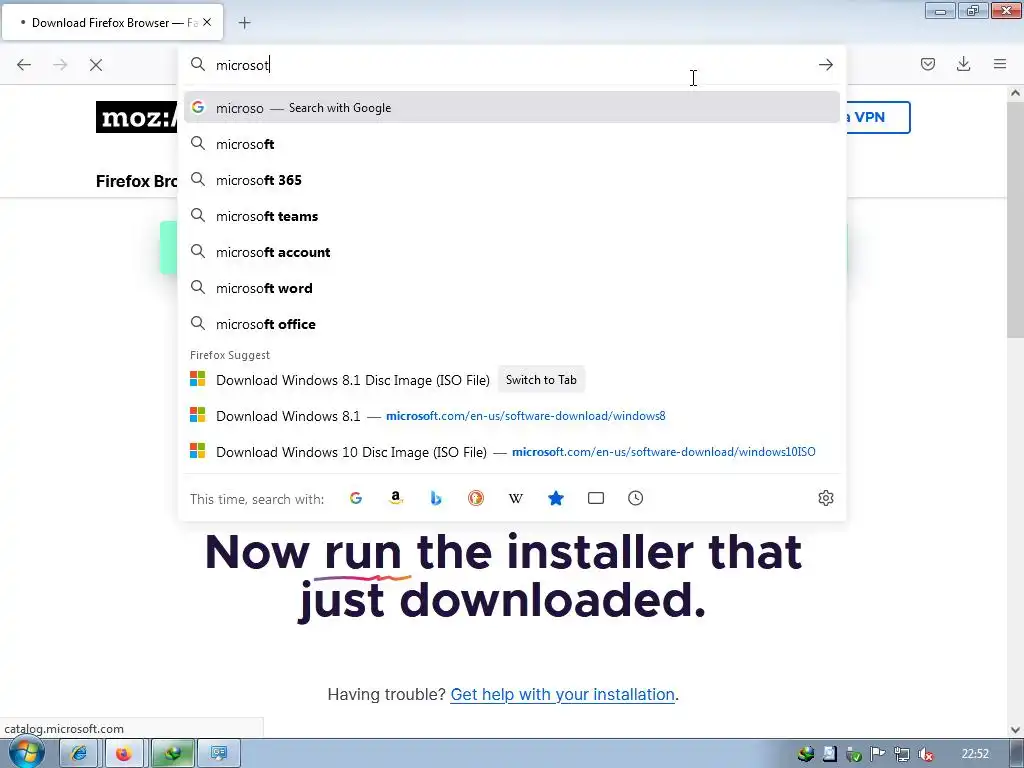Search open tabs using the tab icon
Viewport: 1024px width, 768px height.
(596, 498)
